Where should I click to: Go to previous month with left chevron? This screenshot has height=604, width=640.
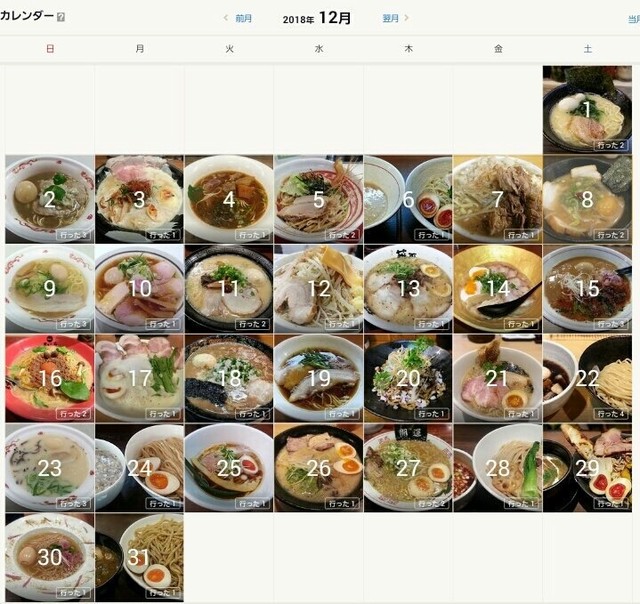click(226, 18)
